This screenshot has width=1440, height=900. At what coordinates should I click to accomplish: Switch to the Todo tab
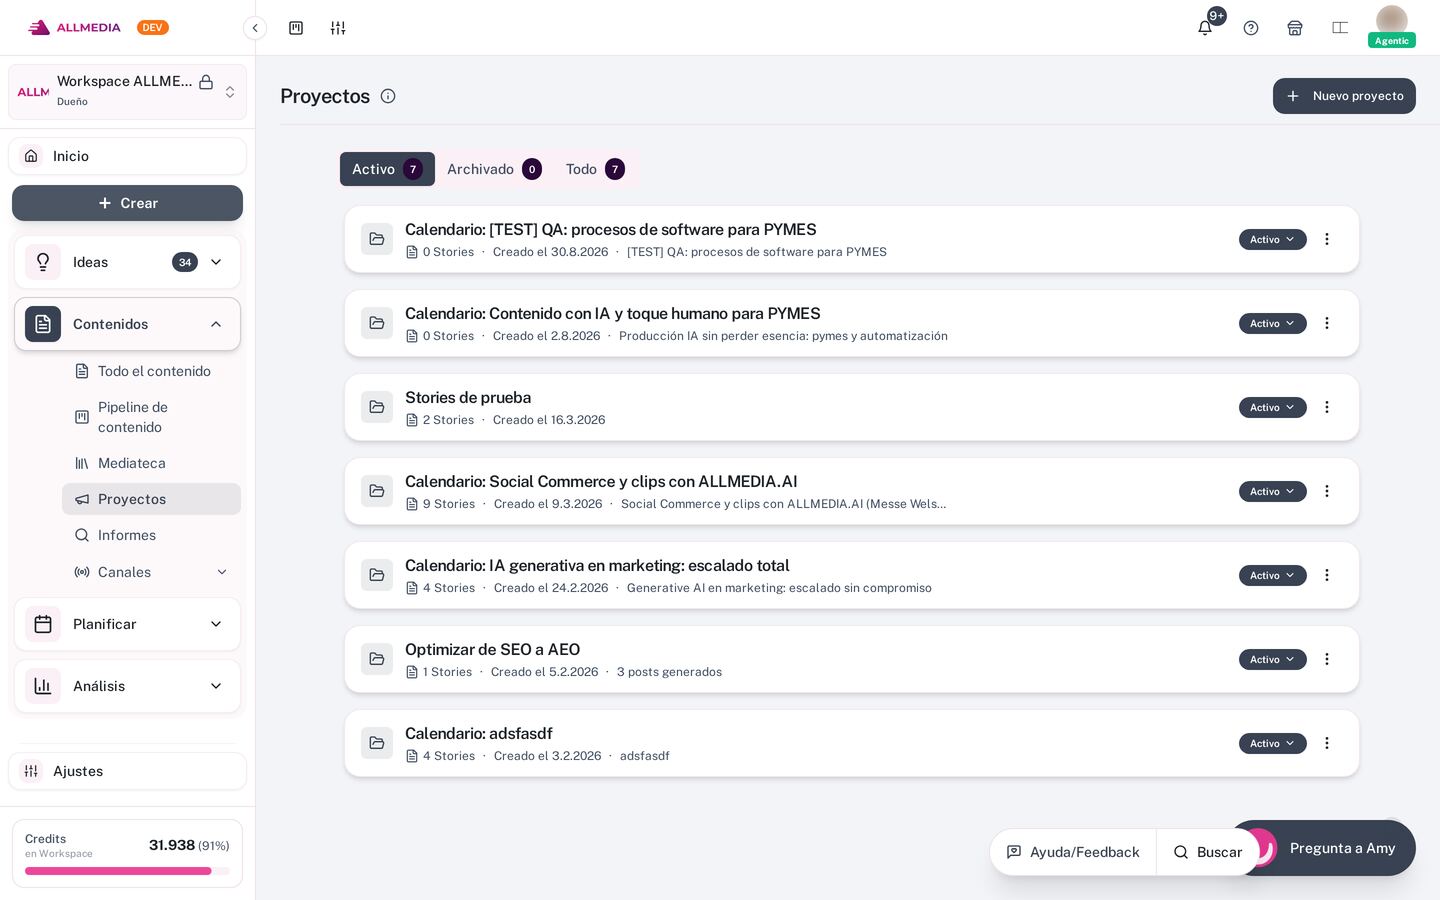tap(595, 169)
